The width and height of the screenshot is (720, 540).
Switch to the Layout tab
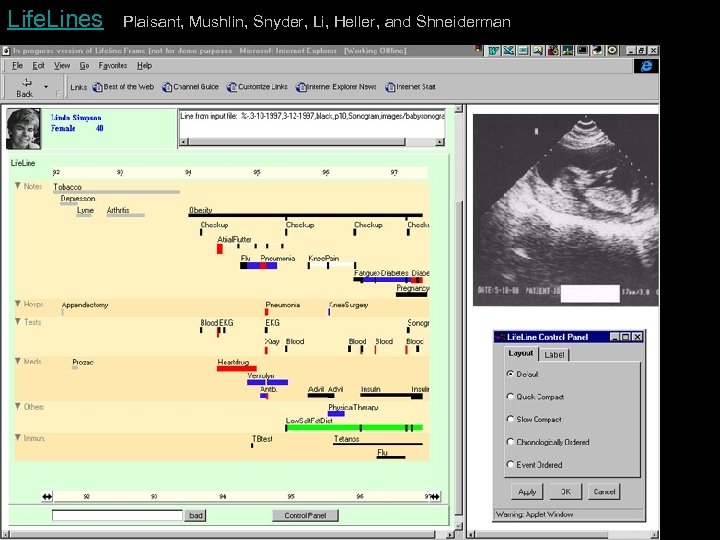coord(521,354)
